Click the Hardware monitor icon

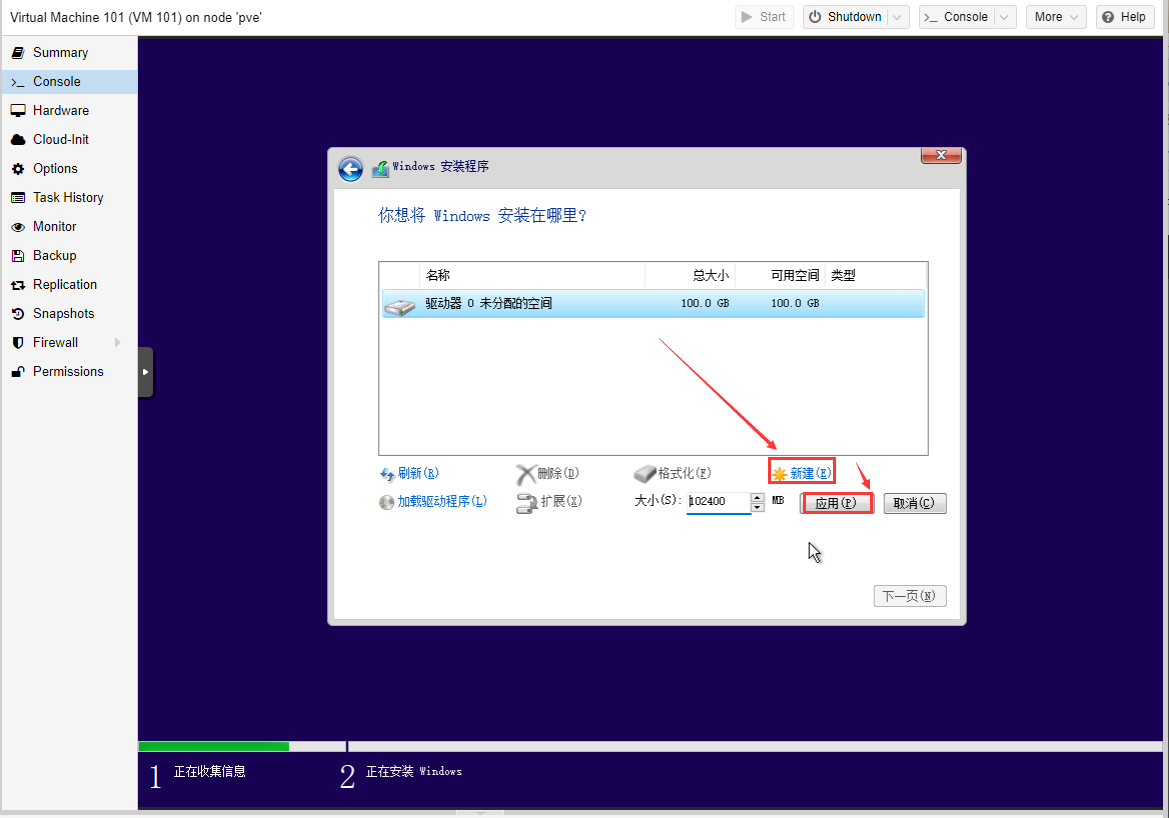(x=18, y=111)
